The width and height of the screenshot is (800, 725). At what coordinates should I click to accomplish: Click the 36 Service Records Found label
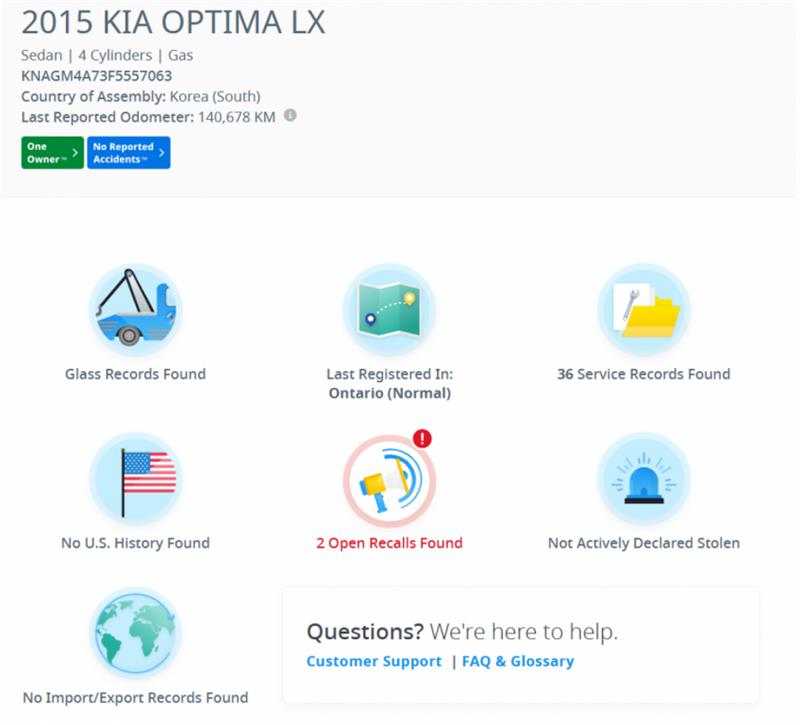644,374
